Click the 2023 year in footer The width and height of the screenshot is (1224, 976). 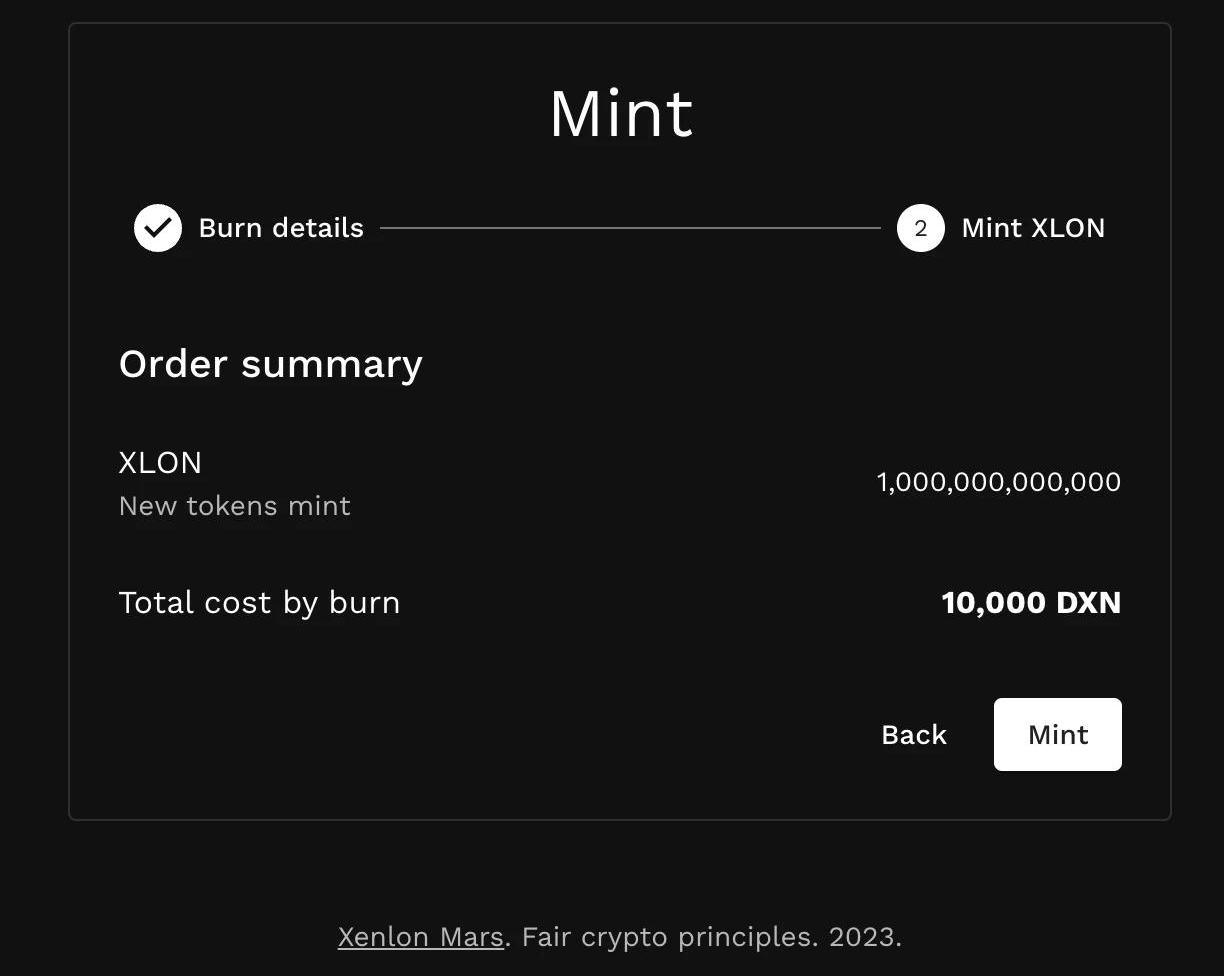(864, 937)
